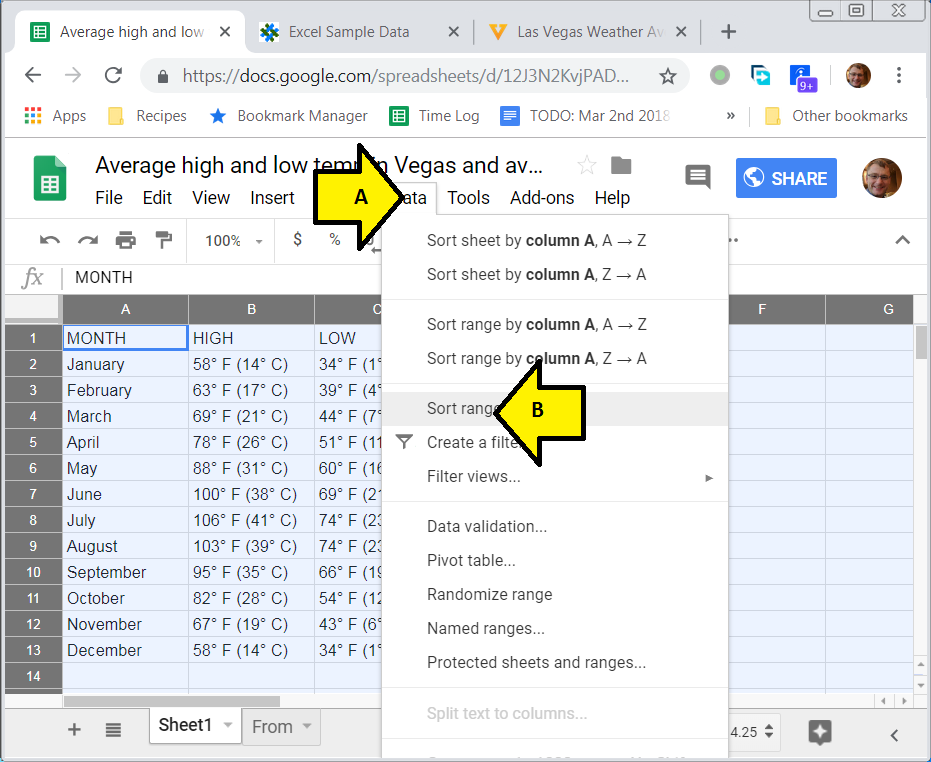Open the Tools menu
This screenshot has width=931, height=762.
click(468, 198)
